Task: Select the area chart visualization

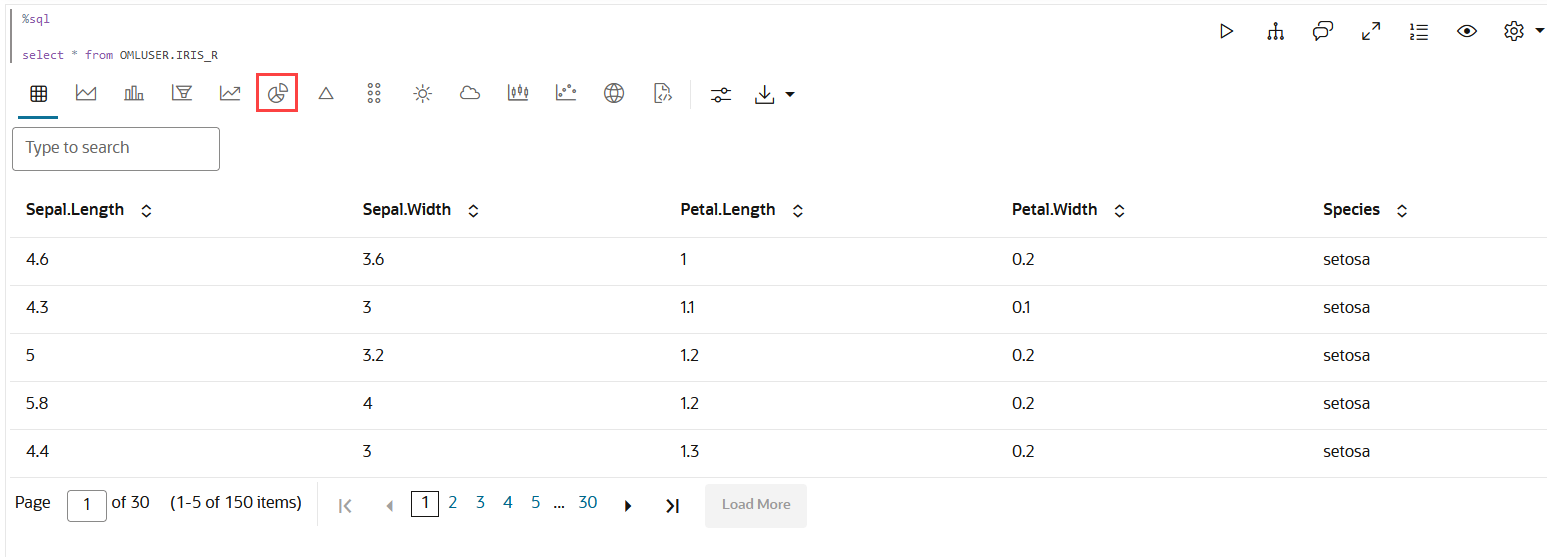Action: click(86, 94)
